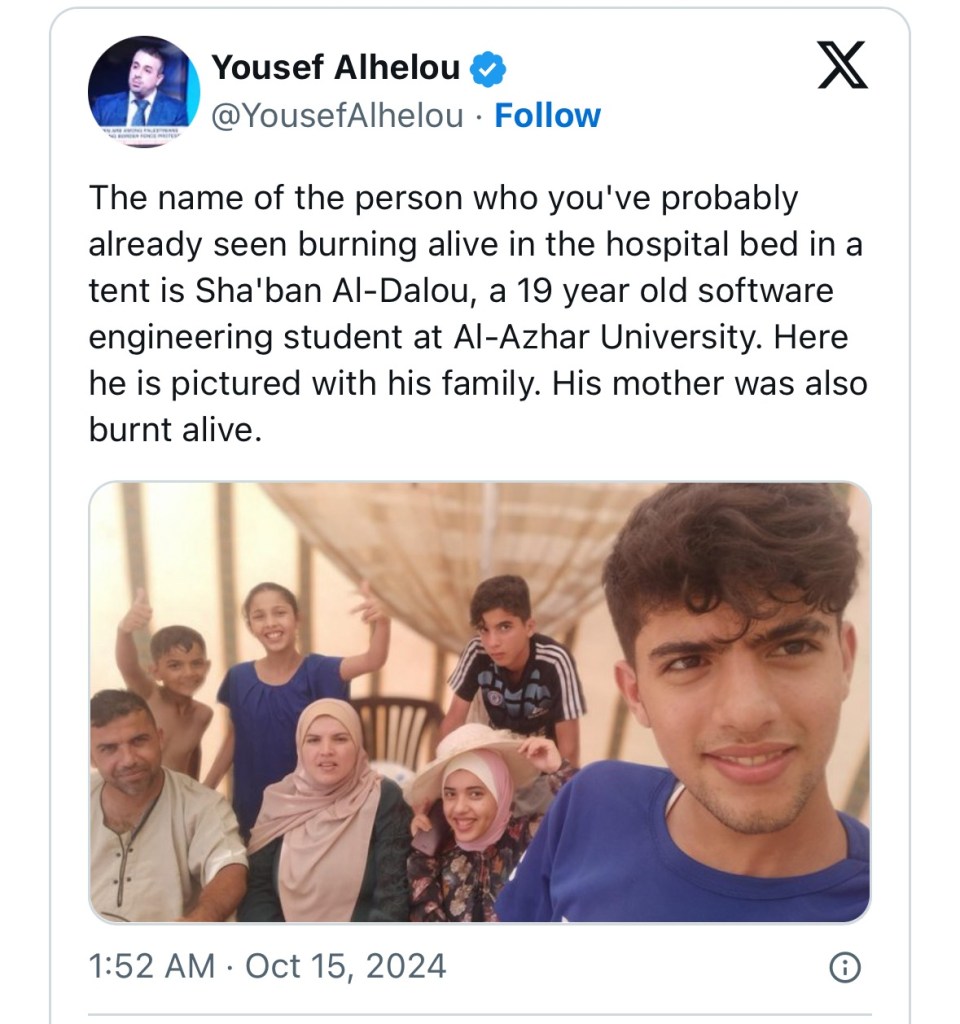Click the display name Yousef Alhelou
960x1024 pixels.
[x=336, y=68]
